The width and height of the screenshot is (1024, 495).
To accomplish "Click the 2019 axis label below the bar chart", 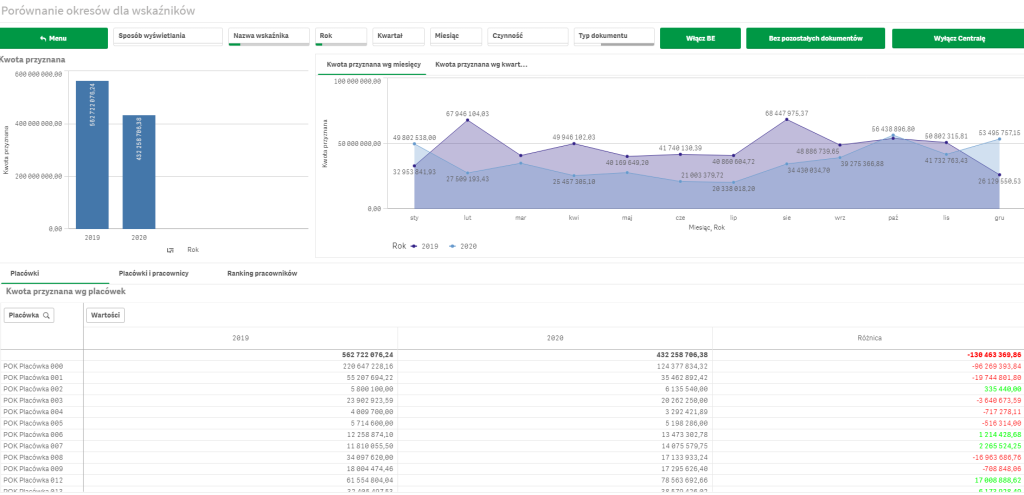I will click(x=92, y=238).
